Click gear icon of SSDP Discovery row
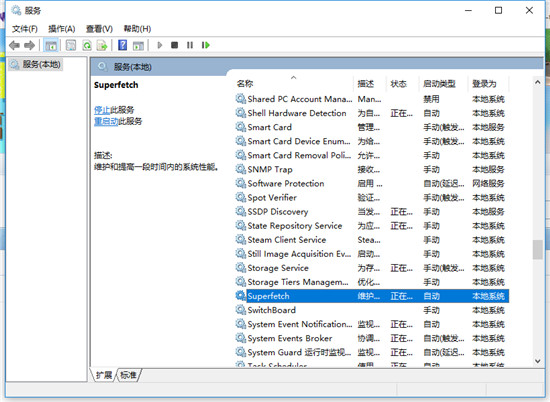The image size is (550, 402). [241, 211]
